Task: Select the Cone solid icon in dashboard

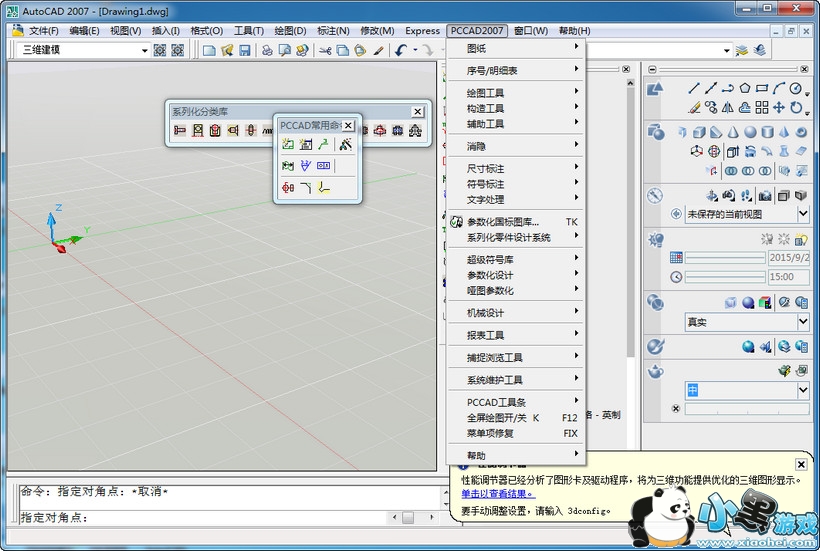Action: (x=732, y=132)
